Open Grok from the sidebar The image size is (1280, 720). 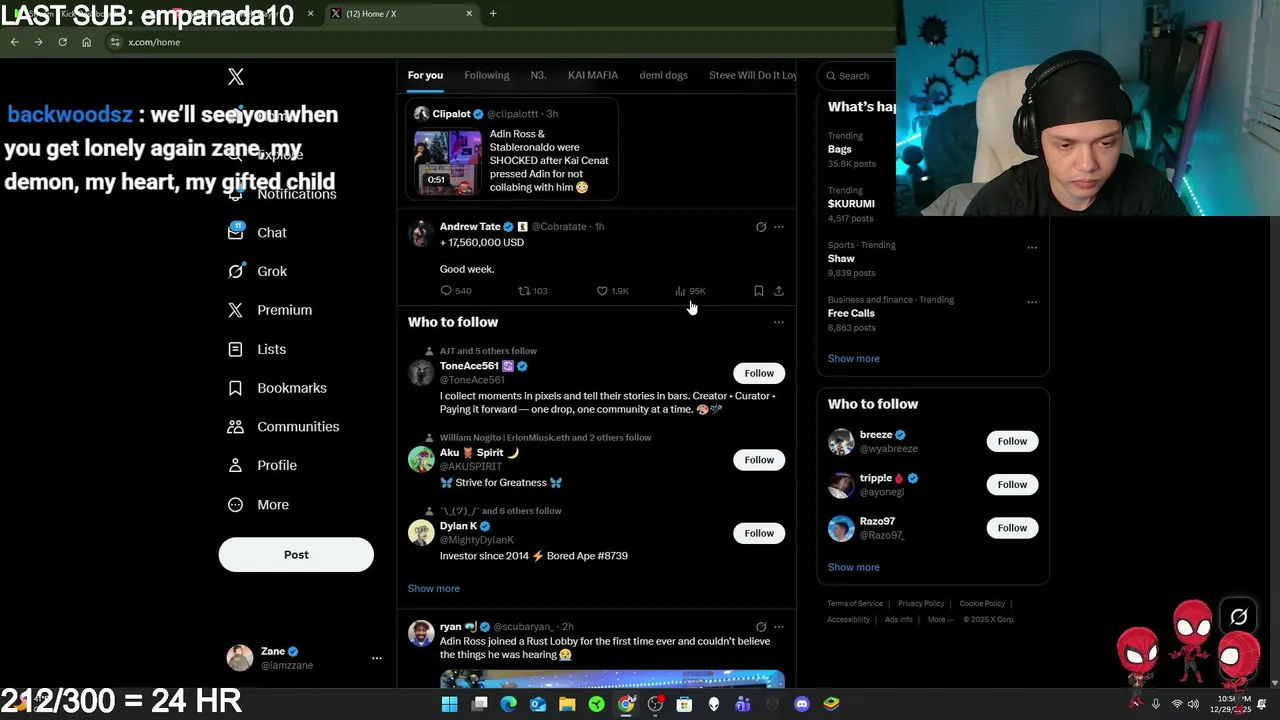[x=258, y=271]
